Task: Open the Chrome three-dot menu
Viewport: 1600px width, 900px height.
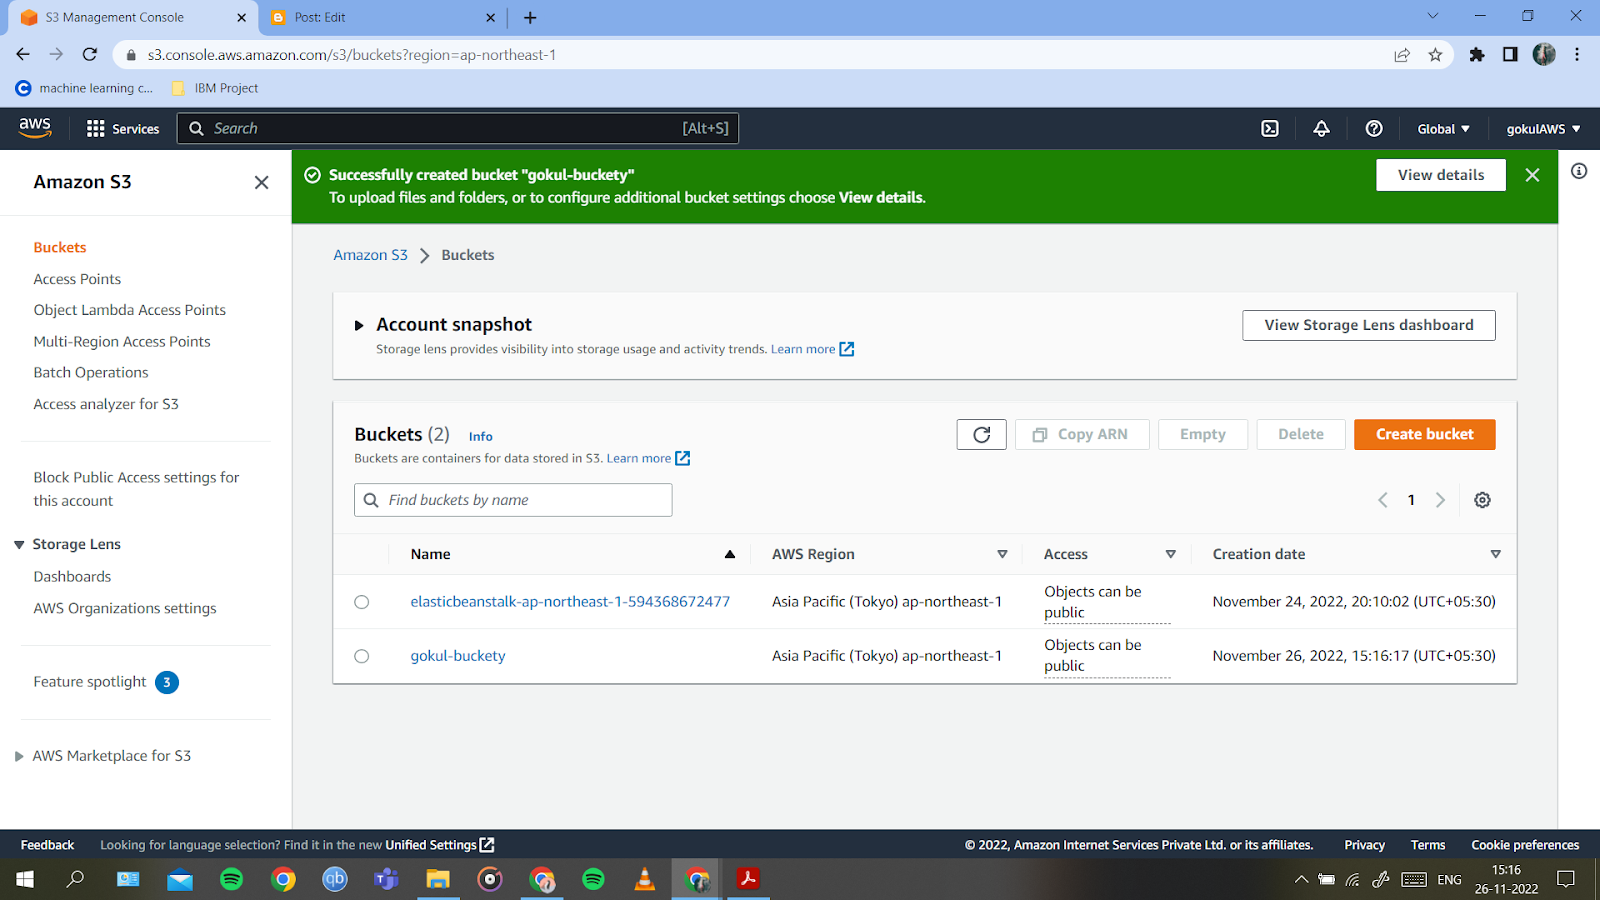Action: pos(1577,55)
